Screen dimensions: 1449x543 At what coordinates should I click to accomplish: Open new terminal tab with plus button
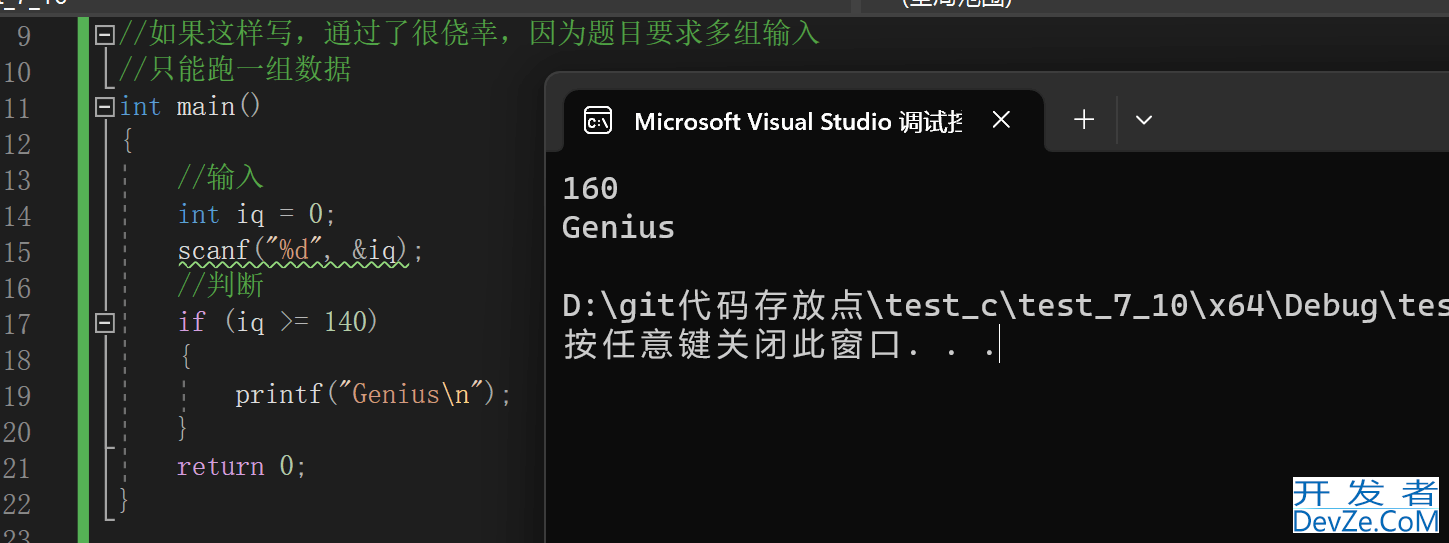(x=1084, y=120)
